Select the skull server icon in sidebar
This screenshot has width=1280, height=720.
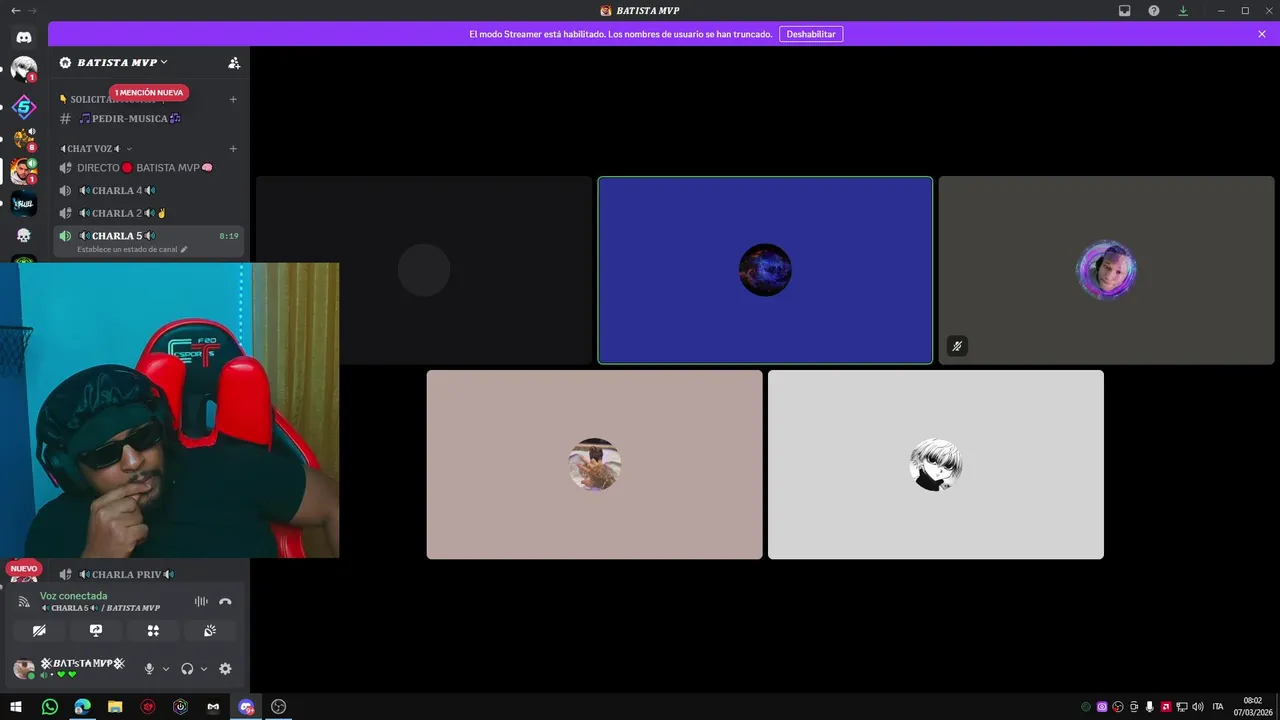tap(24, 236)
